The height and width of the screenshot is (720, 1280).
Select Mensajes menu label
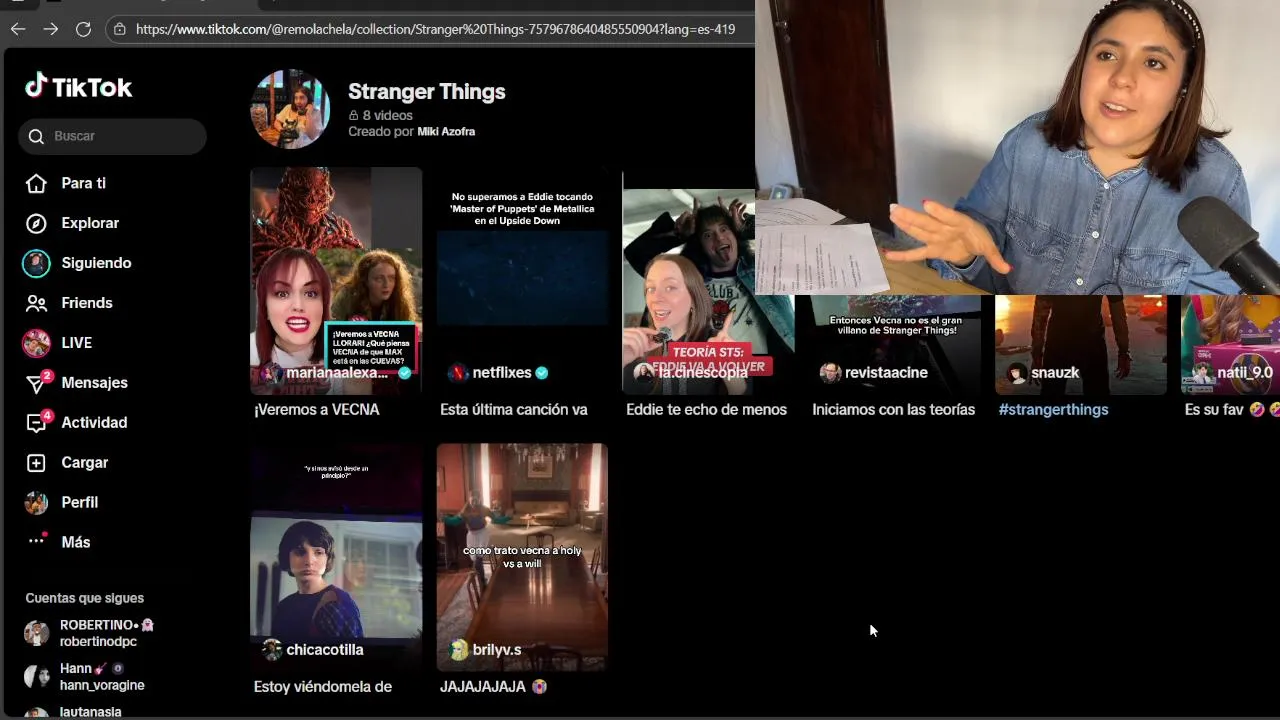[94, 383]
